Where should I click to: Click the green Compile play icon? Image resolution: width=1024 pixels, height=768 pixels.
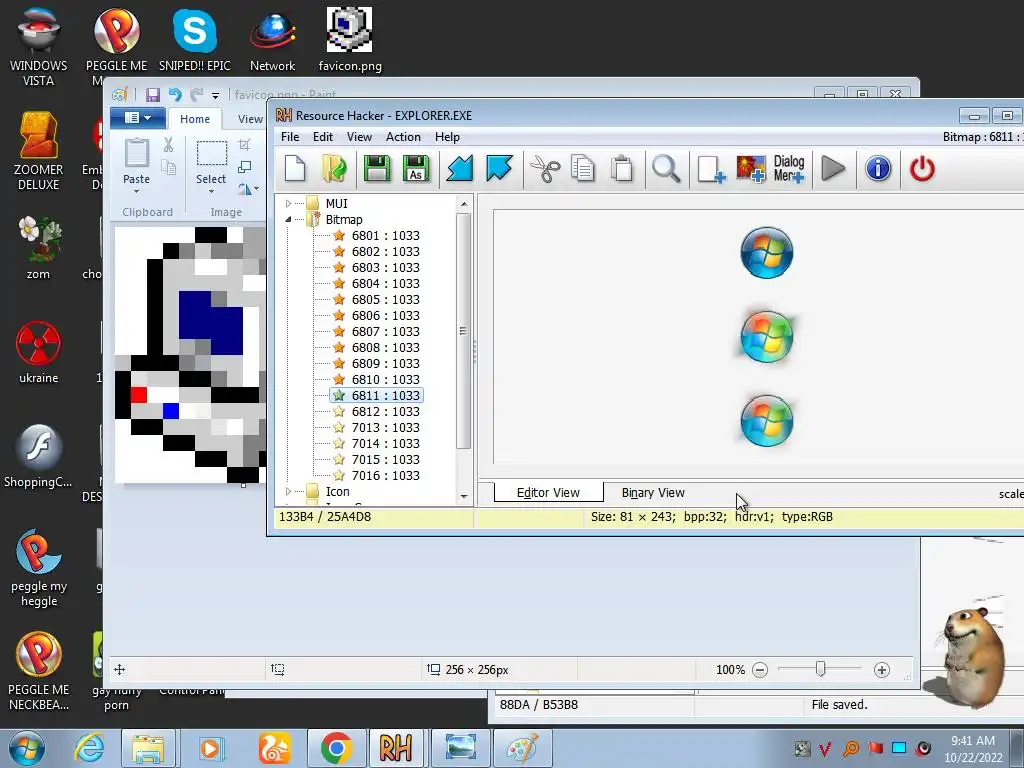click(x=833, y=169)
